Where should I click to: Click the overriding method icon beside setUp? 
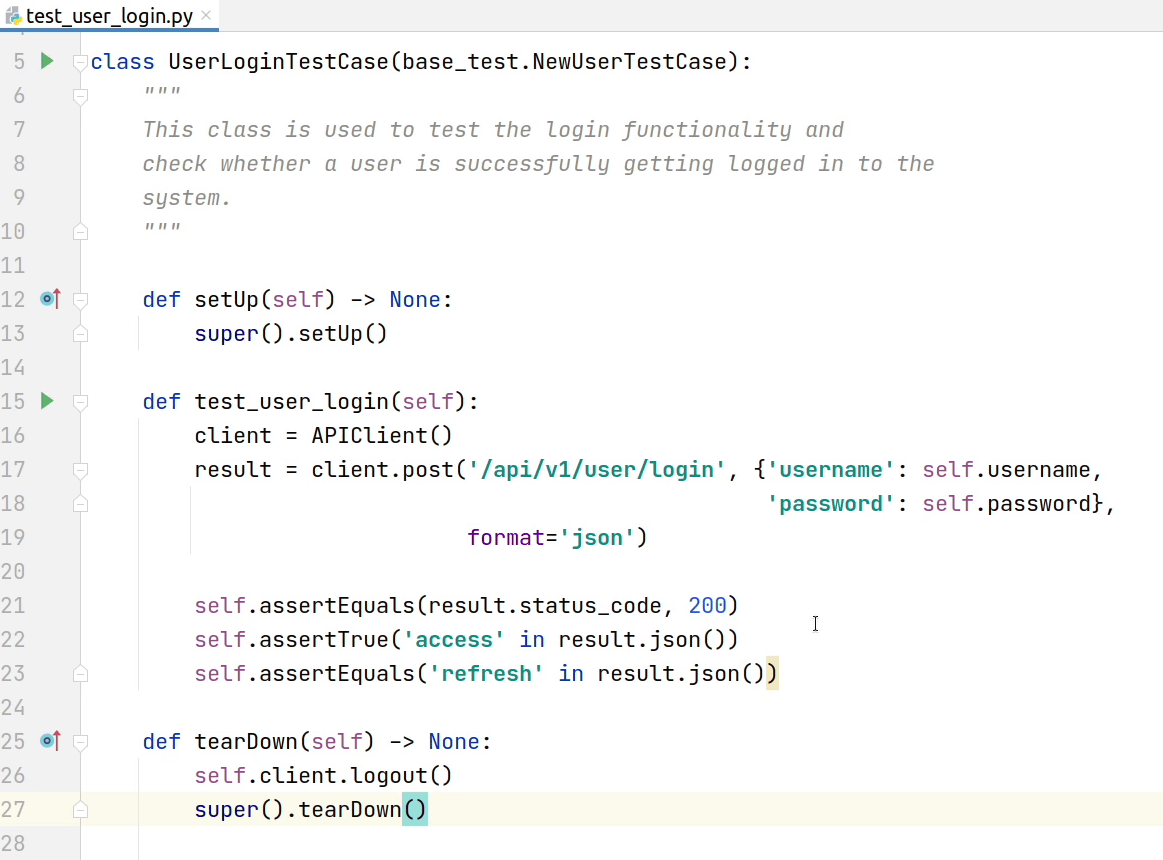tap(49, 298)
